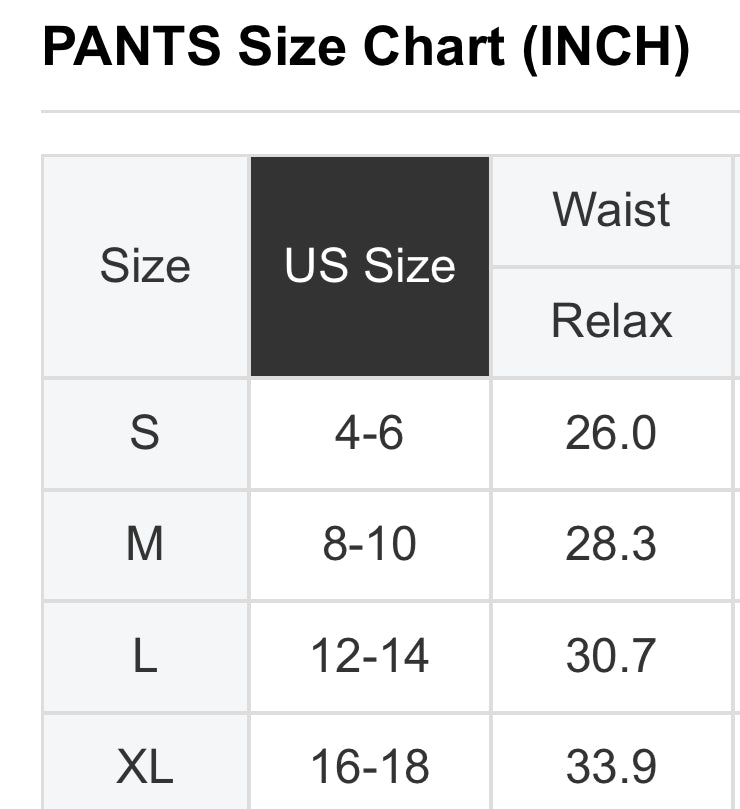
Task: Click the Relax sub-header cell
Action: pyautogui.click(x=612, y=322)
